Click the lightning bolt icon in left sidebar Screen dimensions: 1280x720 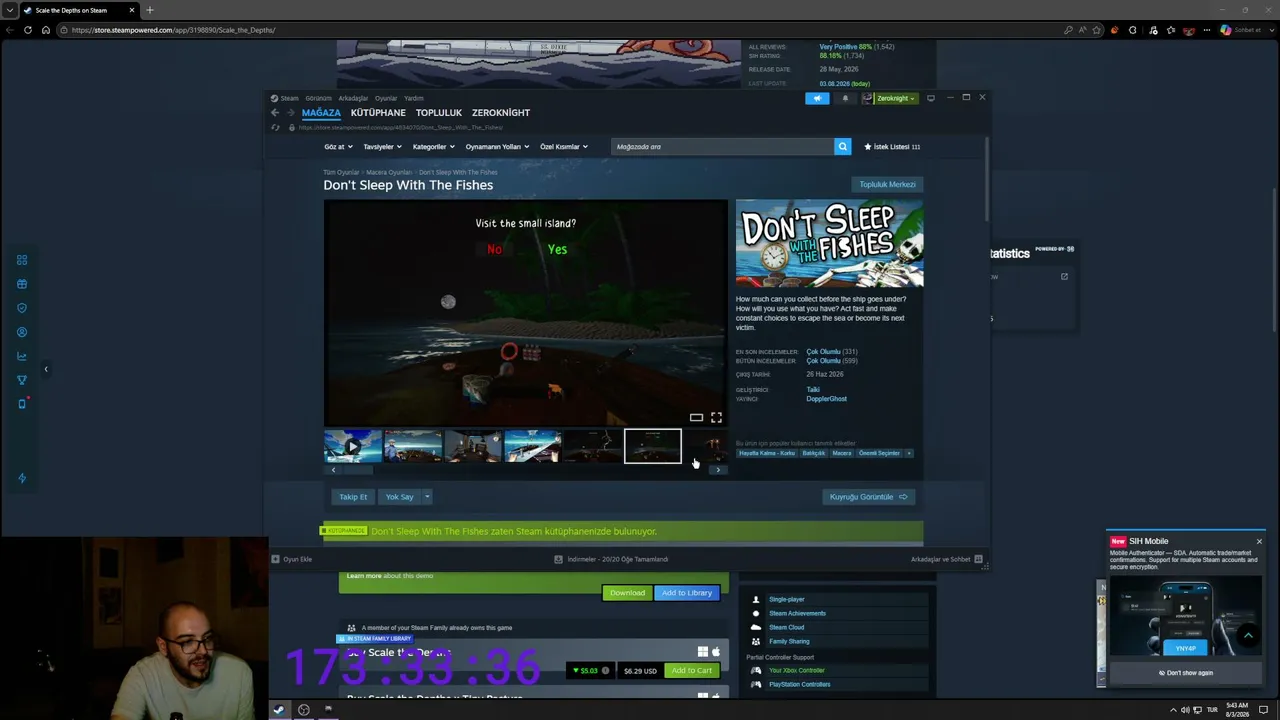[22, 478]
